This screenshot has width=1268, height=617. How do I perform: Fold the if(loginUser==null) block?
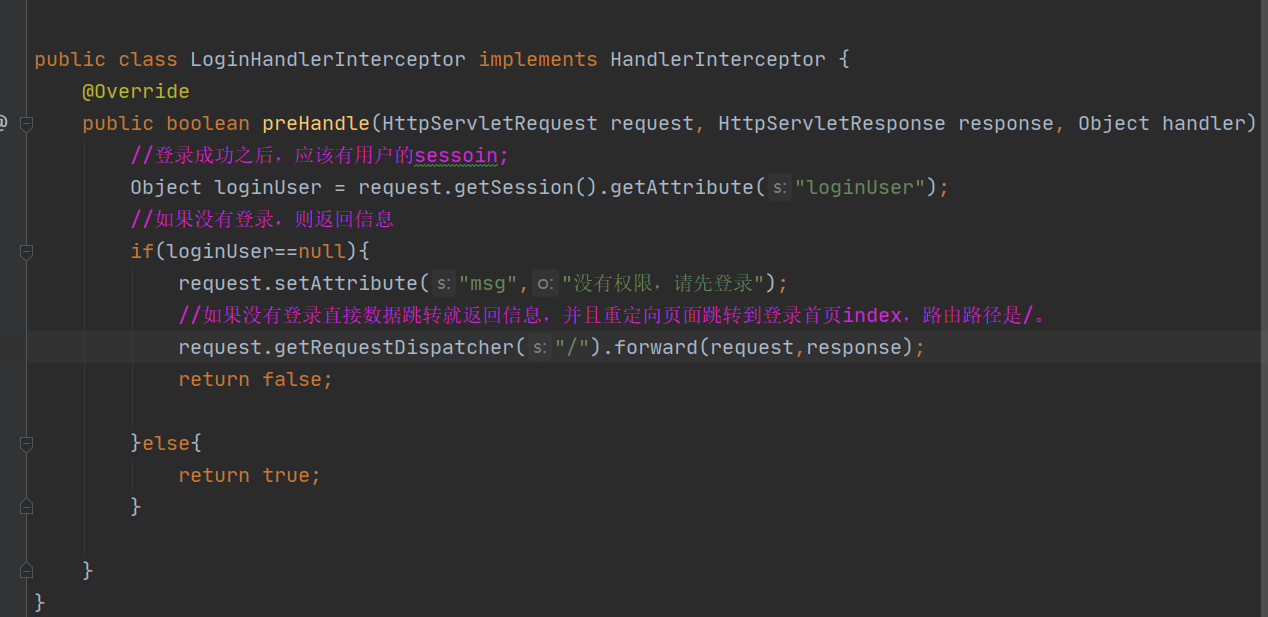(27, 251)
